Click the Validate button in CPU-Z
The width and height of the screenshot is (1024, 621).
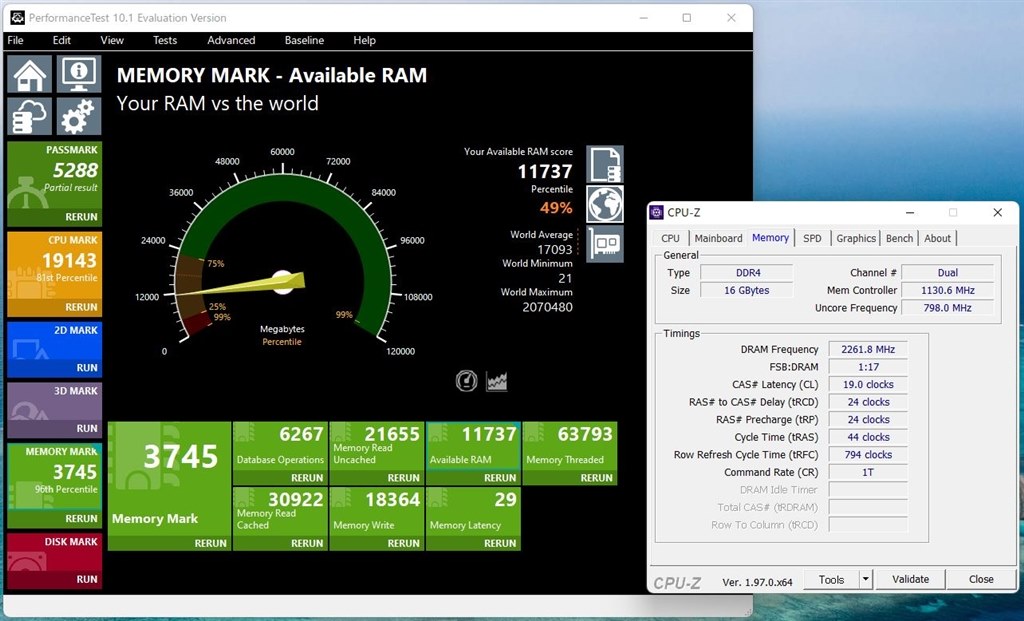point(910,579)
